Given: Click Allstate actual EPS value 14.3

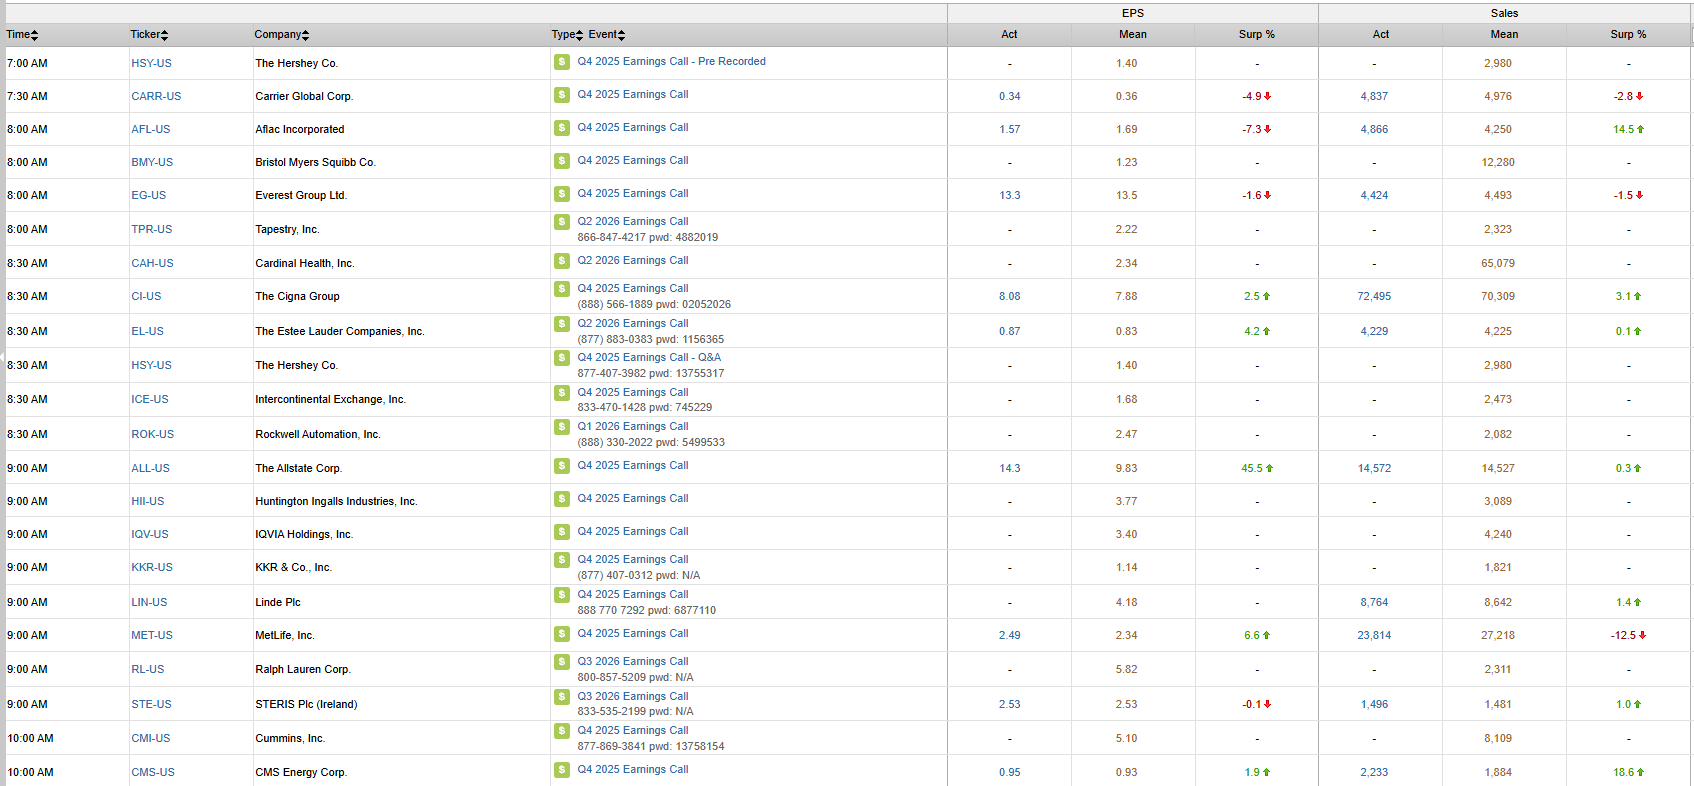Looking at the screenshot, I should [1010, 468].
